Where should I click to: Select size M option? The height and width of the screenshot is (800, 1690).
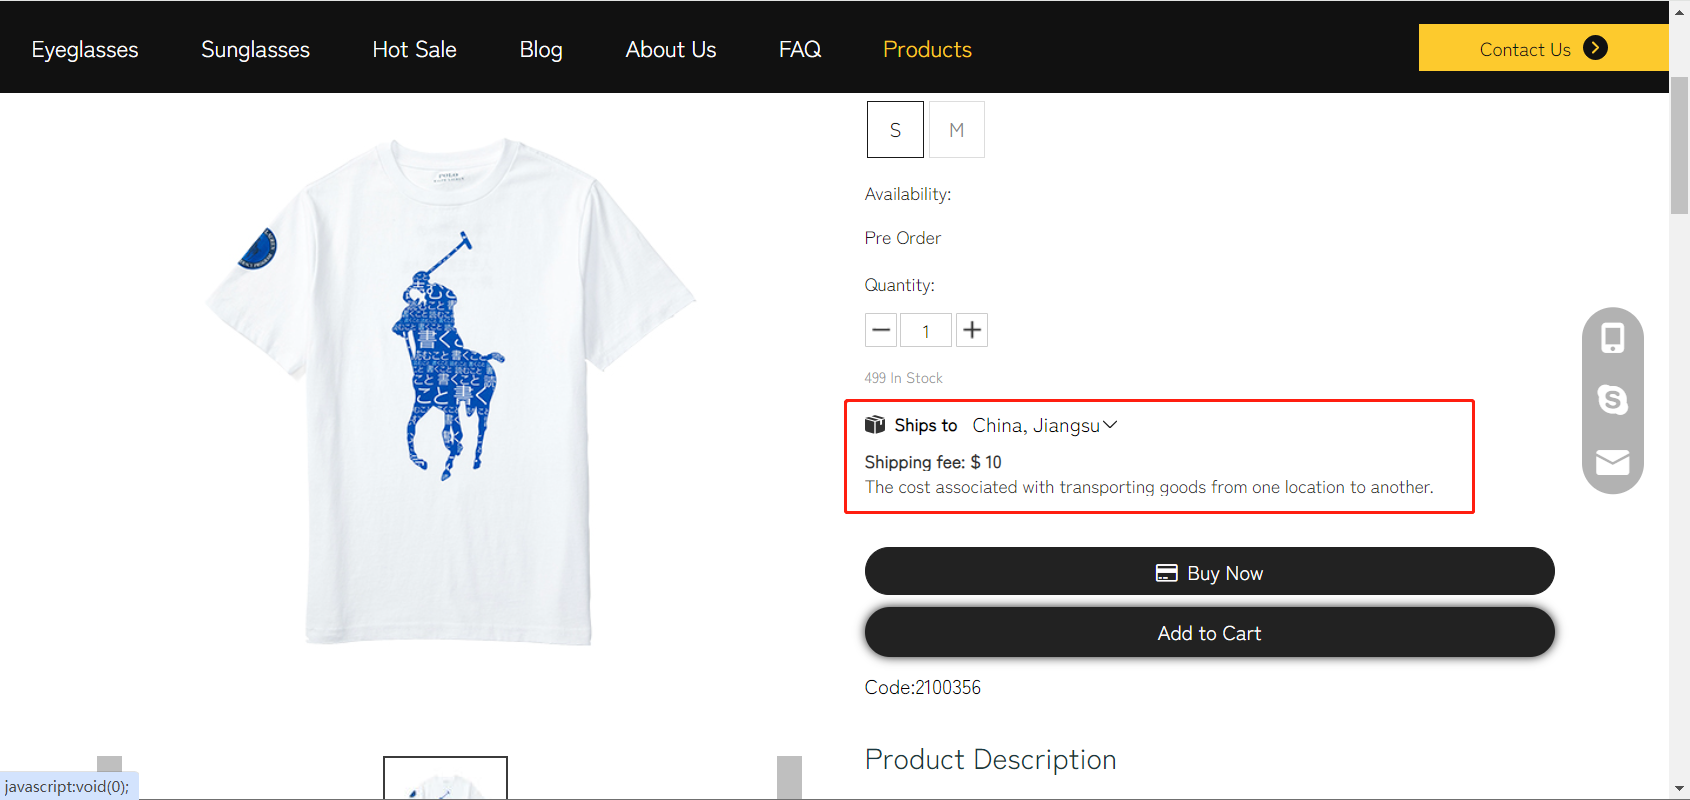(957, 130)
